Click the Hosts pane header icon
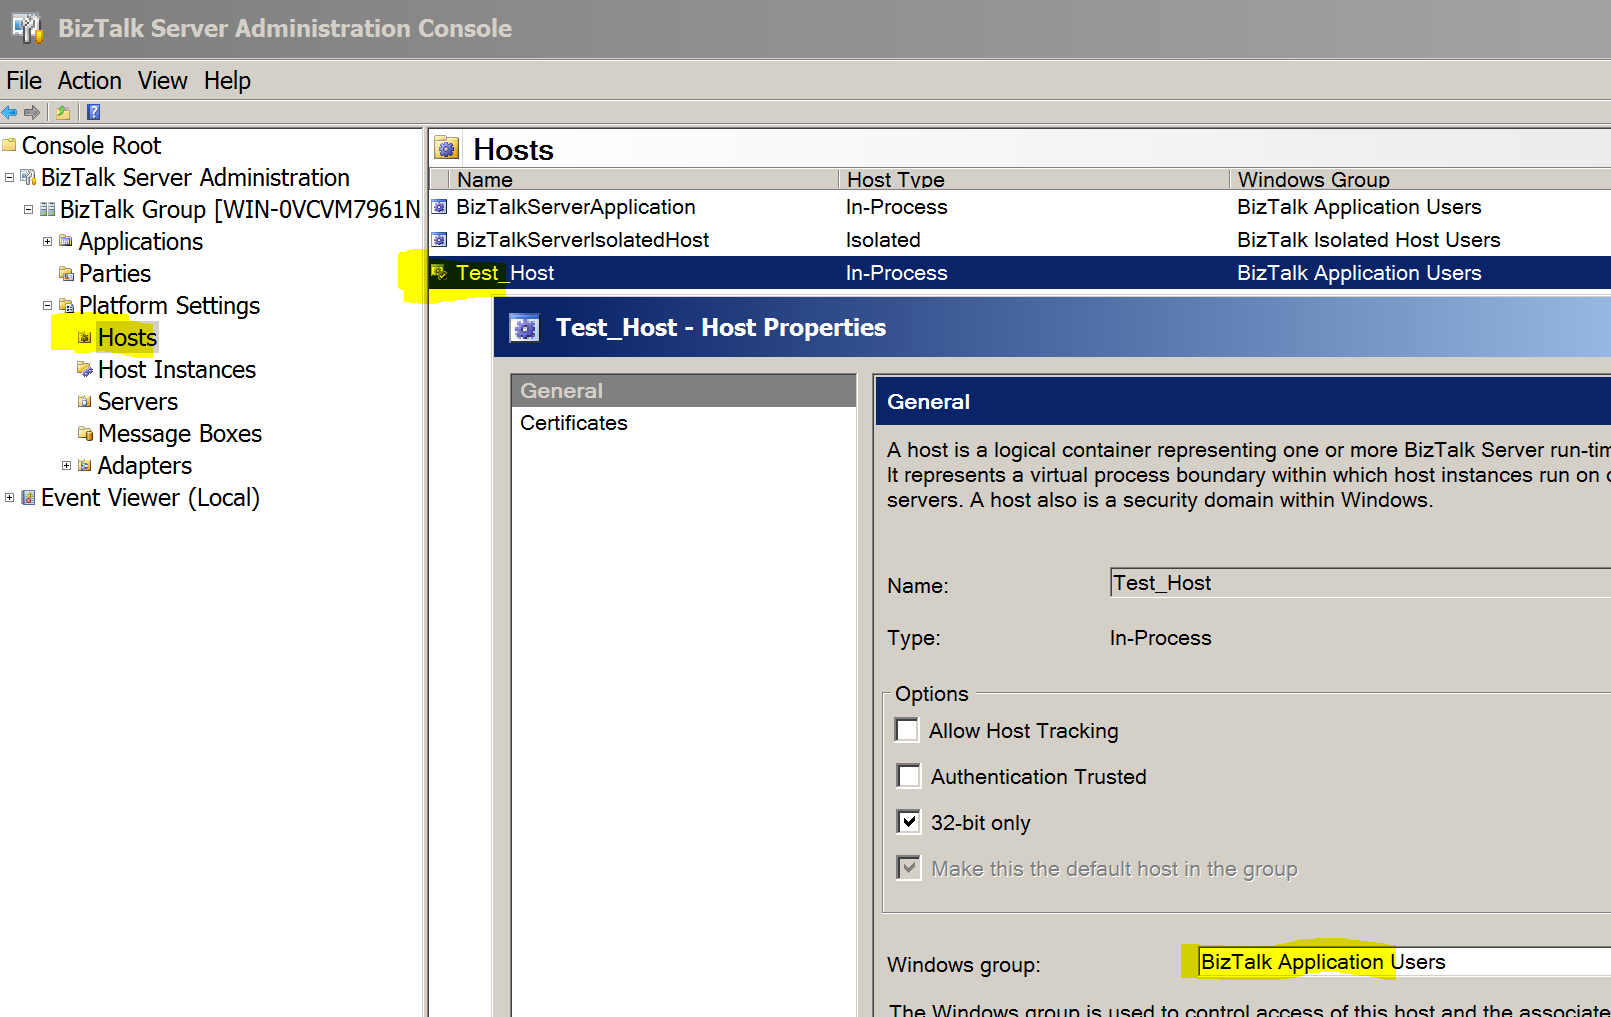 [x=447, y=149]
